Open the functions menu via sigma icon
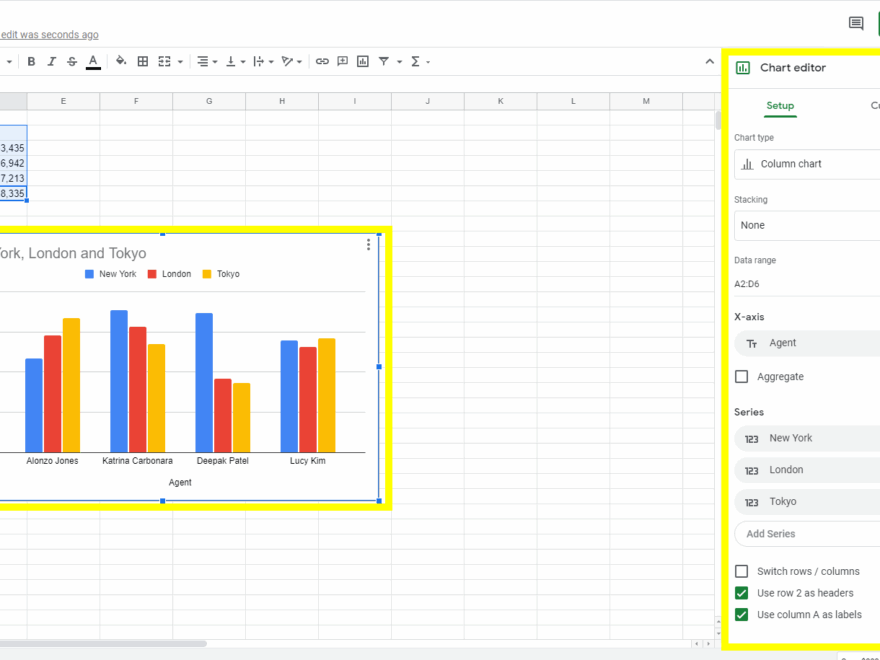The height and width of the screenshot is (660, 880). [x=415, y=61]
